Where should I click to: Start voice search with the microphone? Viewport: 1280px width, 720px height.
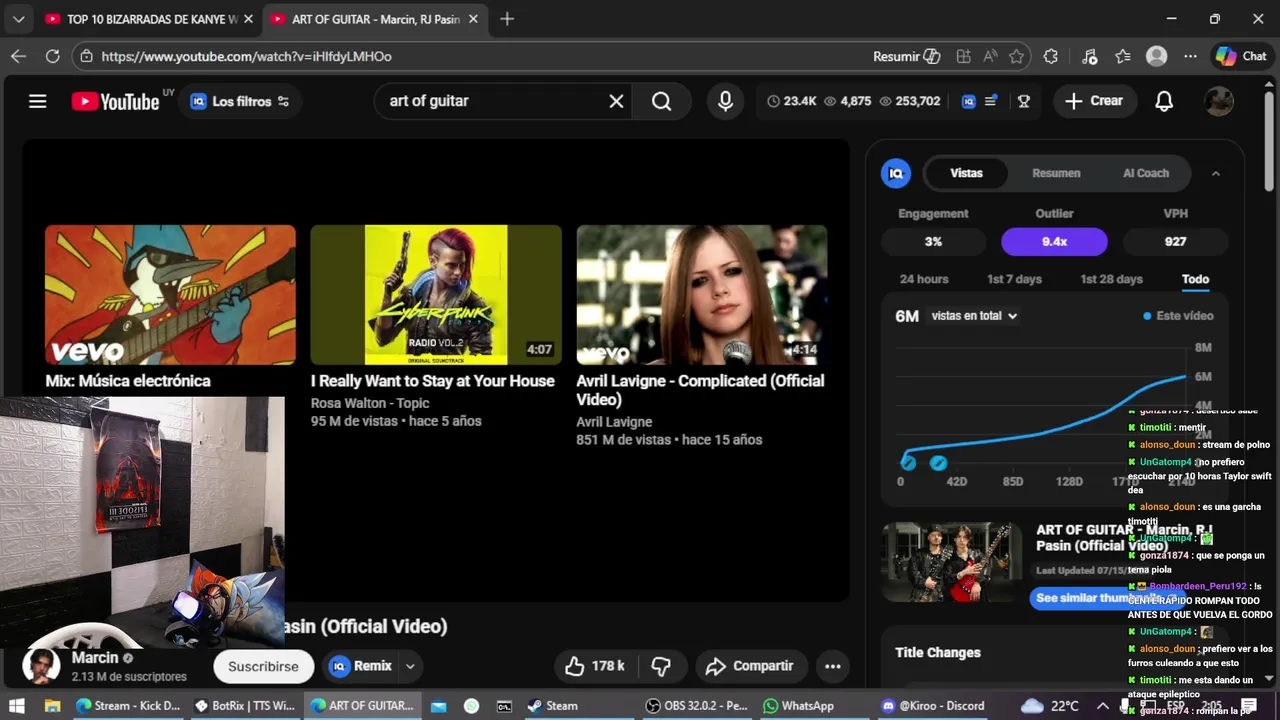coord(726,101)
